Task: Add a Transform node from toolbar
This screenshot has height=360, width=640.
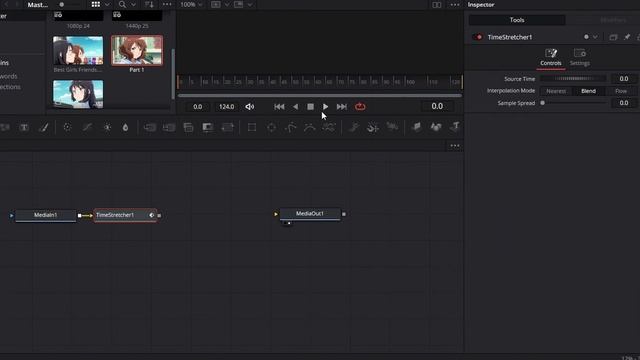Action: [227, 127]
